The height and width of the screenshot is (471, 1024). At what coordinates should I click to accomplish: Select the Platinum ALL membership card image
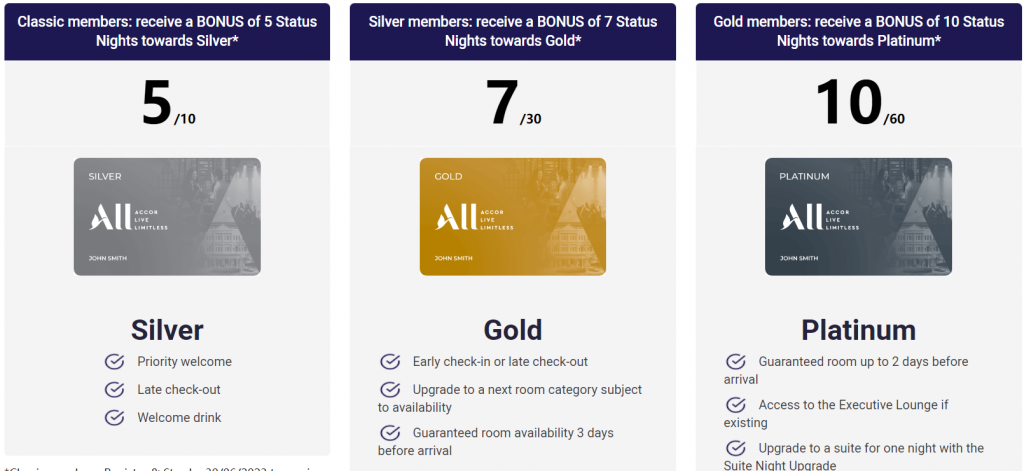click(x=858, y=217)
